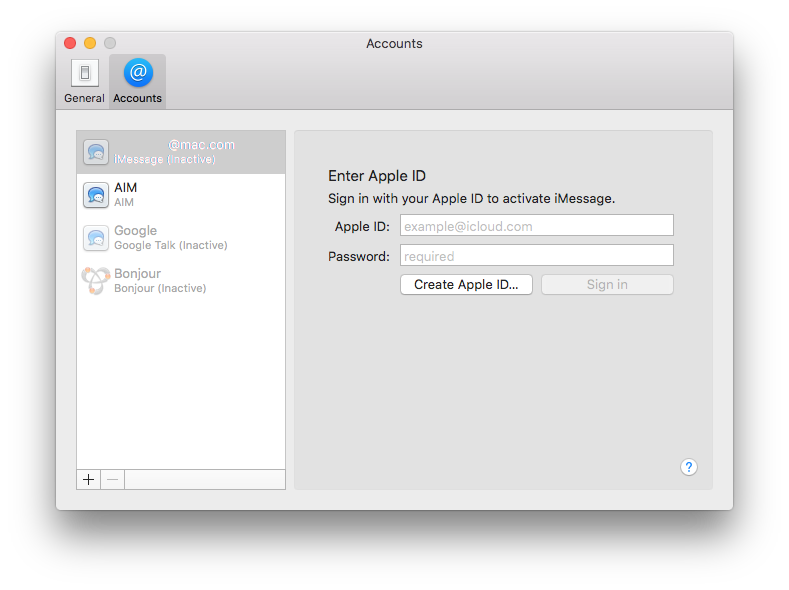Click the Create Apple ID... button
Screen dimensions: 789x590
(x=466, y=285)
